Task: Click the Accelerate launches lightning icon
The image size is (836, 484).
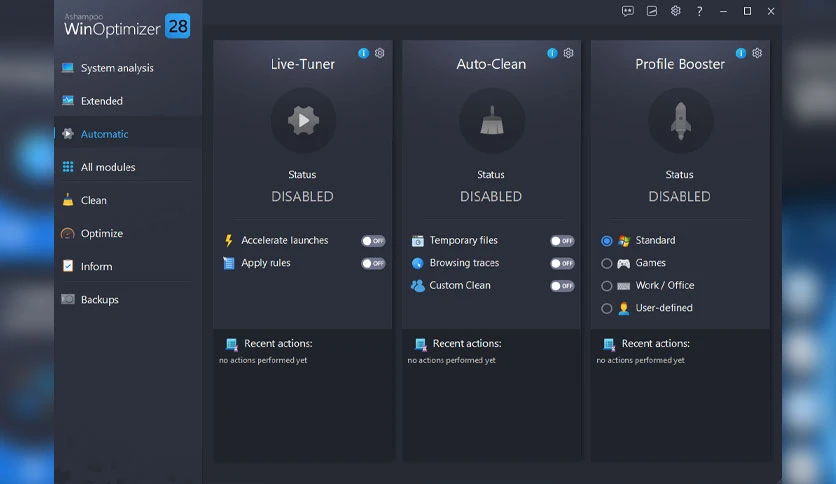Action: 229,240
